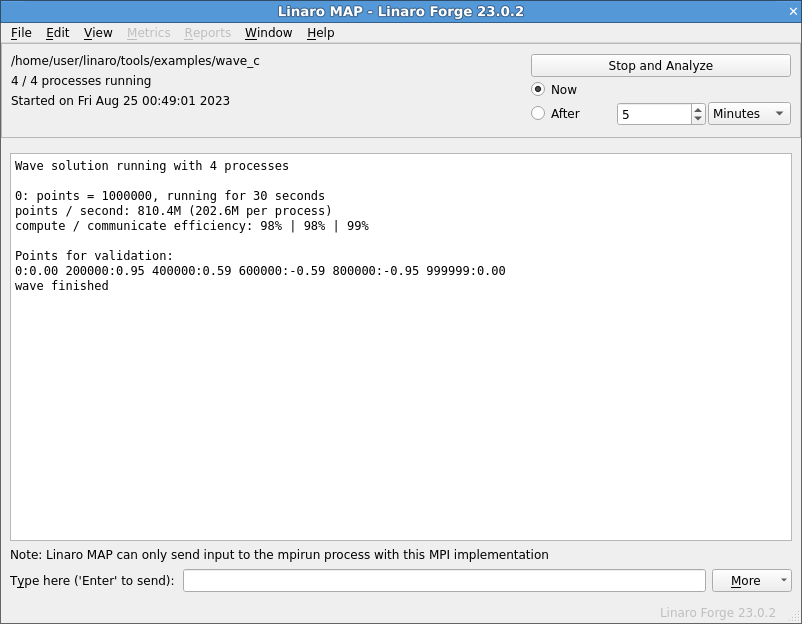
Task: Click the disabled Metrics menu
Action: click(148, 33)
